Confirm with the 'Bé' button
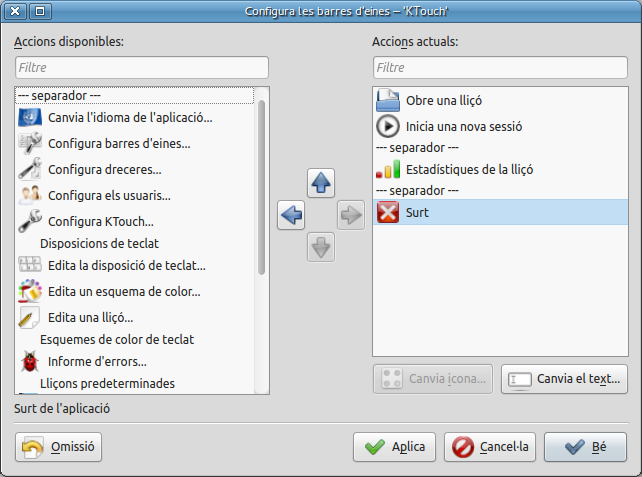642x477 pixels. (585, 447)
